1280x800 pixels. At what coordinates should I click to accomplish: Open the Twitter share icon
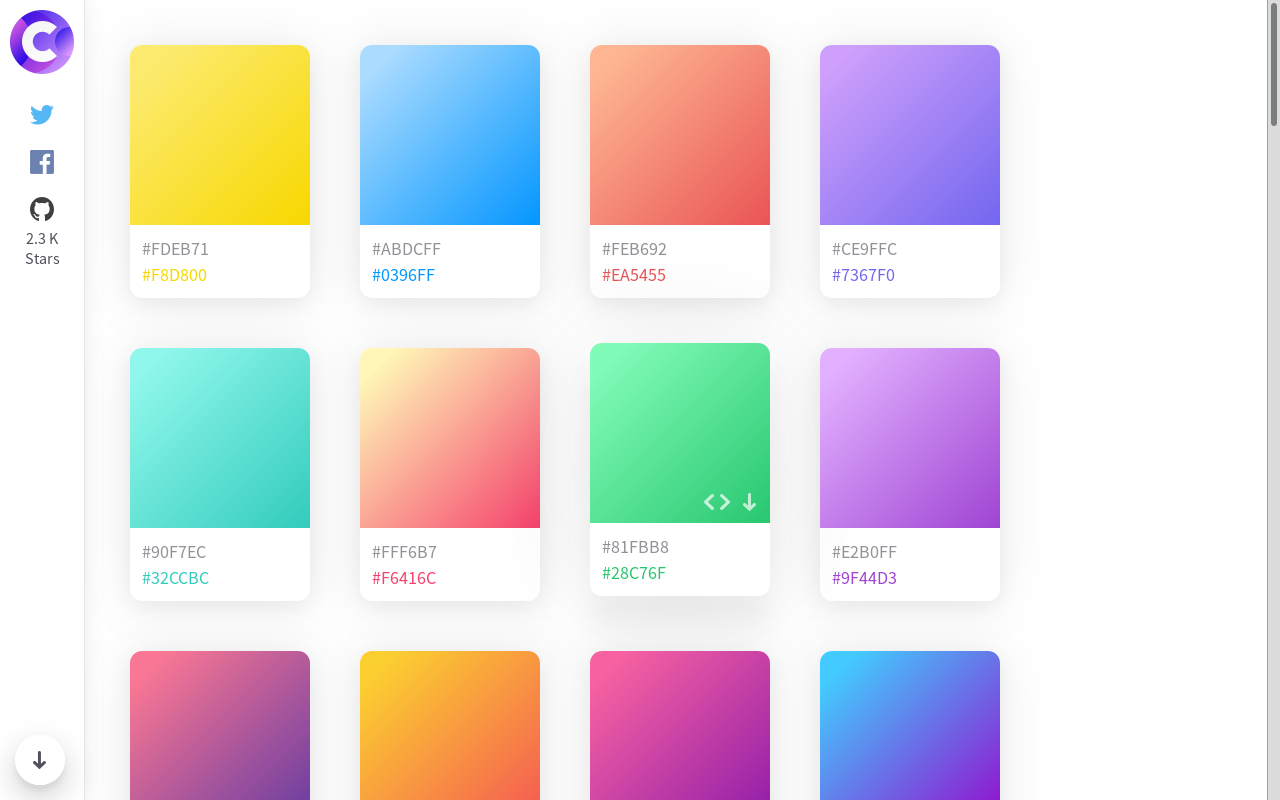tap(42, 115)
